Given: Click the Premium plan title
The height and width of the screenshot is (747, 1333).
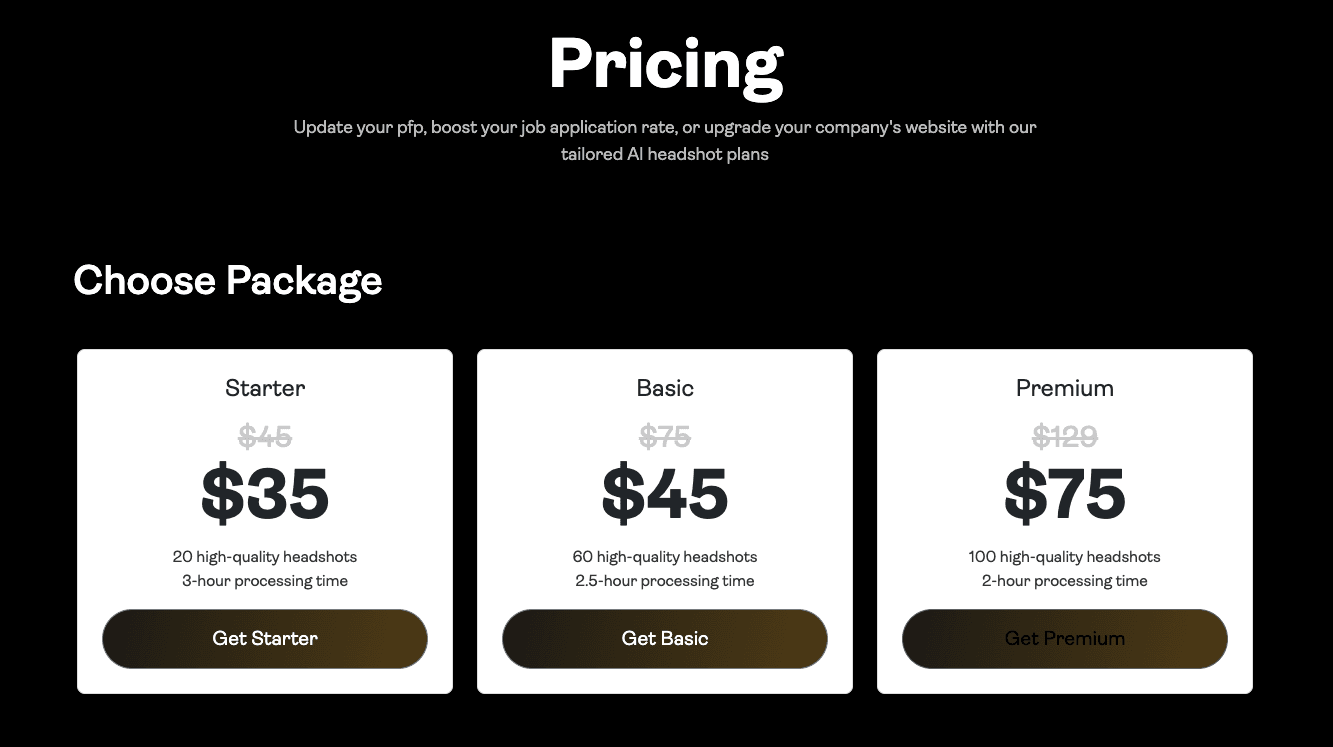Looking at the screenshot, I should [x=1064, y=388].
